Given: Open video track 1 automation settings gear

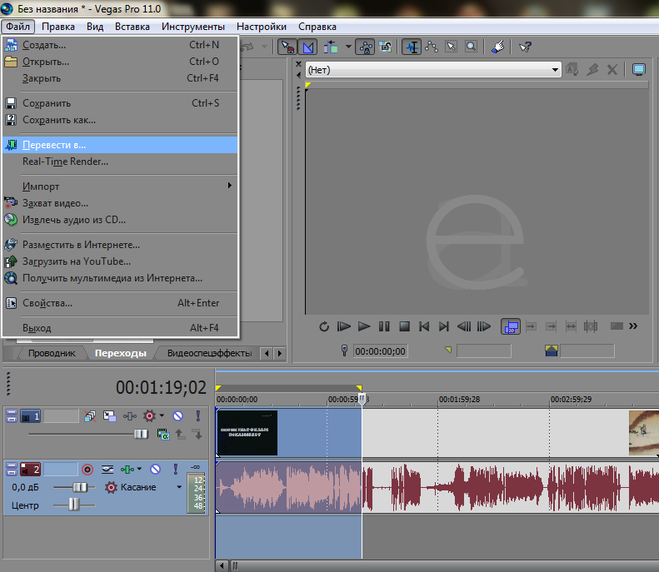Looking at the screenshot, I should click(149, 416).
